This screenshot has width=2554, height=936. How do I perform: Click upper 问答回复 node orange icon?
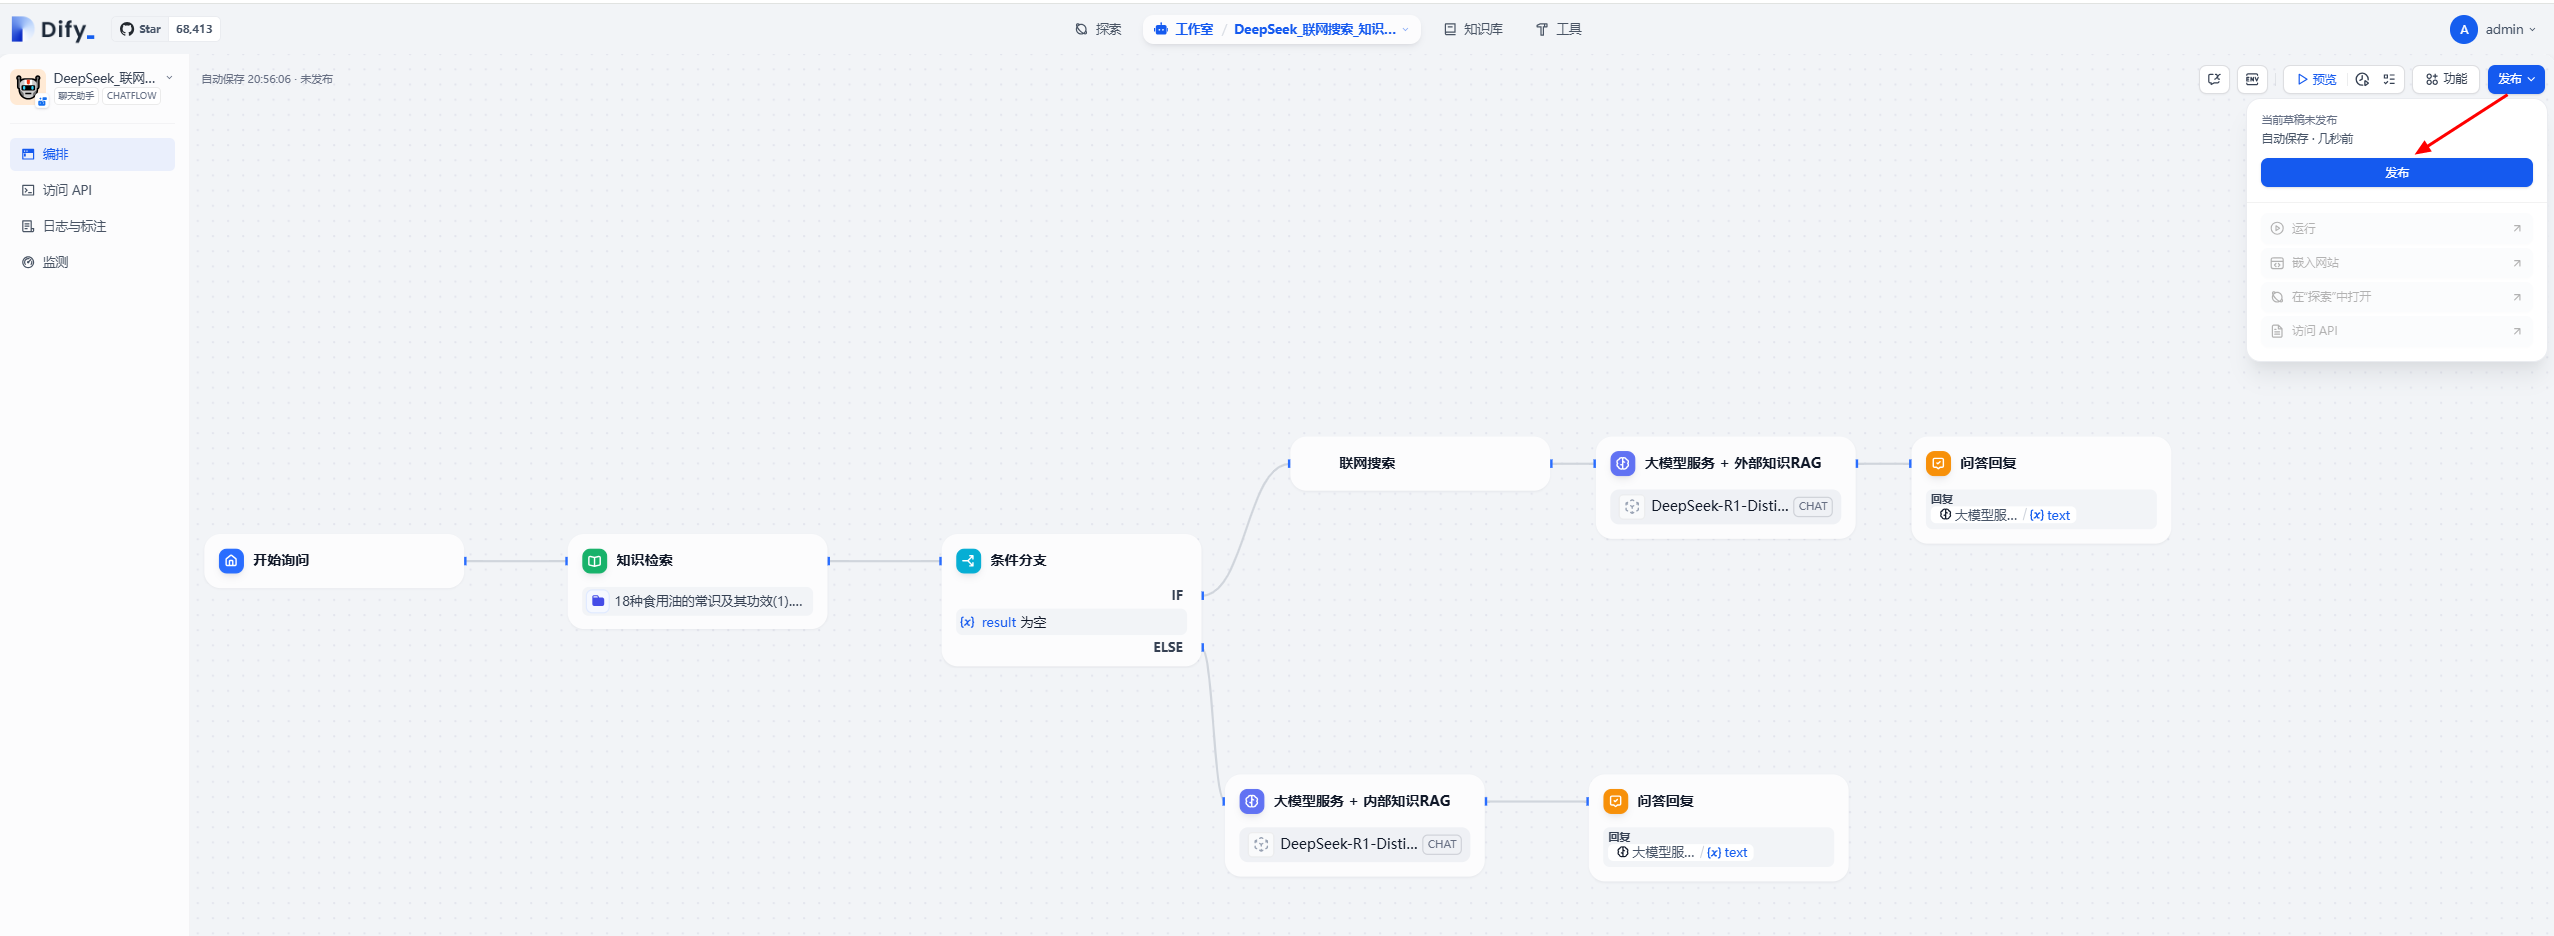(x=1938, y=463)
